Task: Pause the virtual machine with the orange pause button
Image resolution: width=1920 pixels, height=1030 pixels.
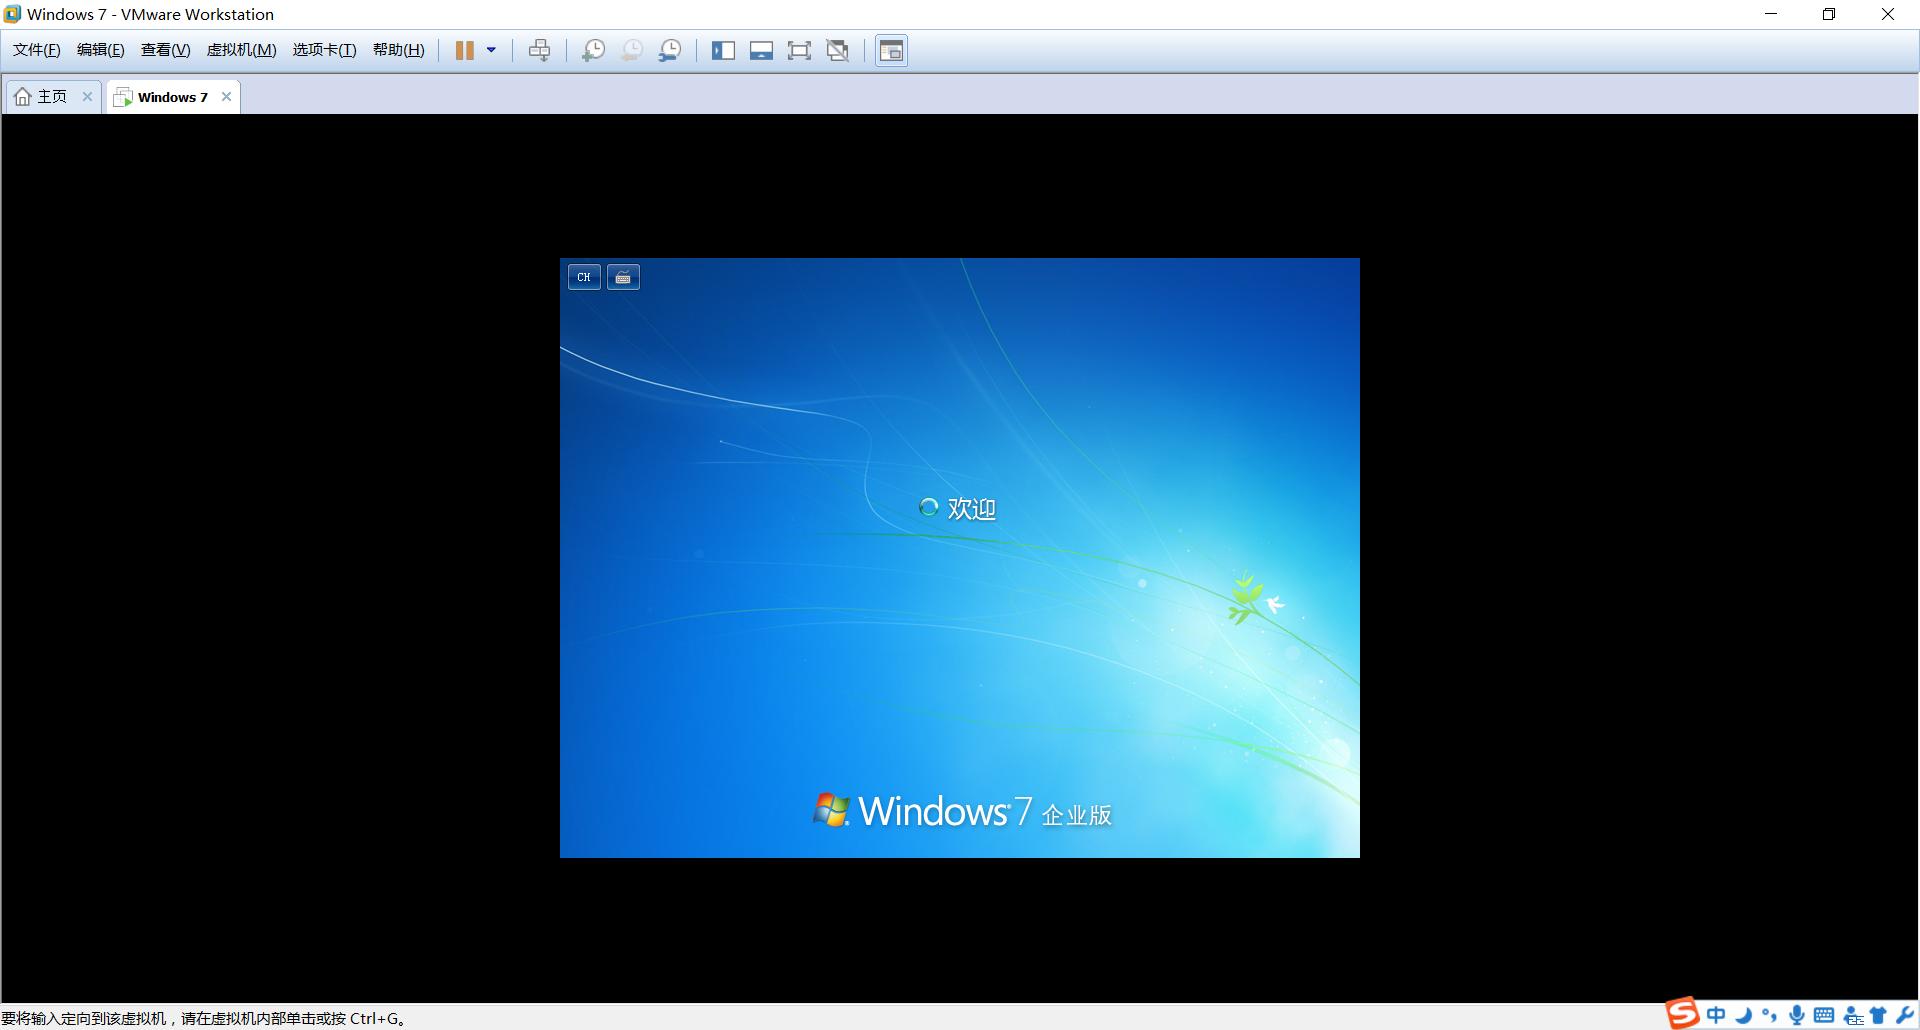Action: pyautogui.click(x=465, y=50)
